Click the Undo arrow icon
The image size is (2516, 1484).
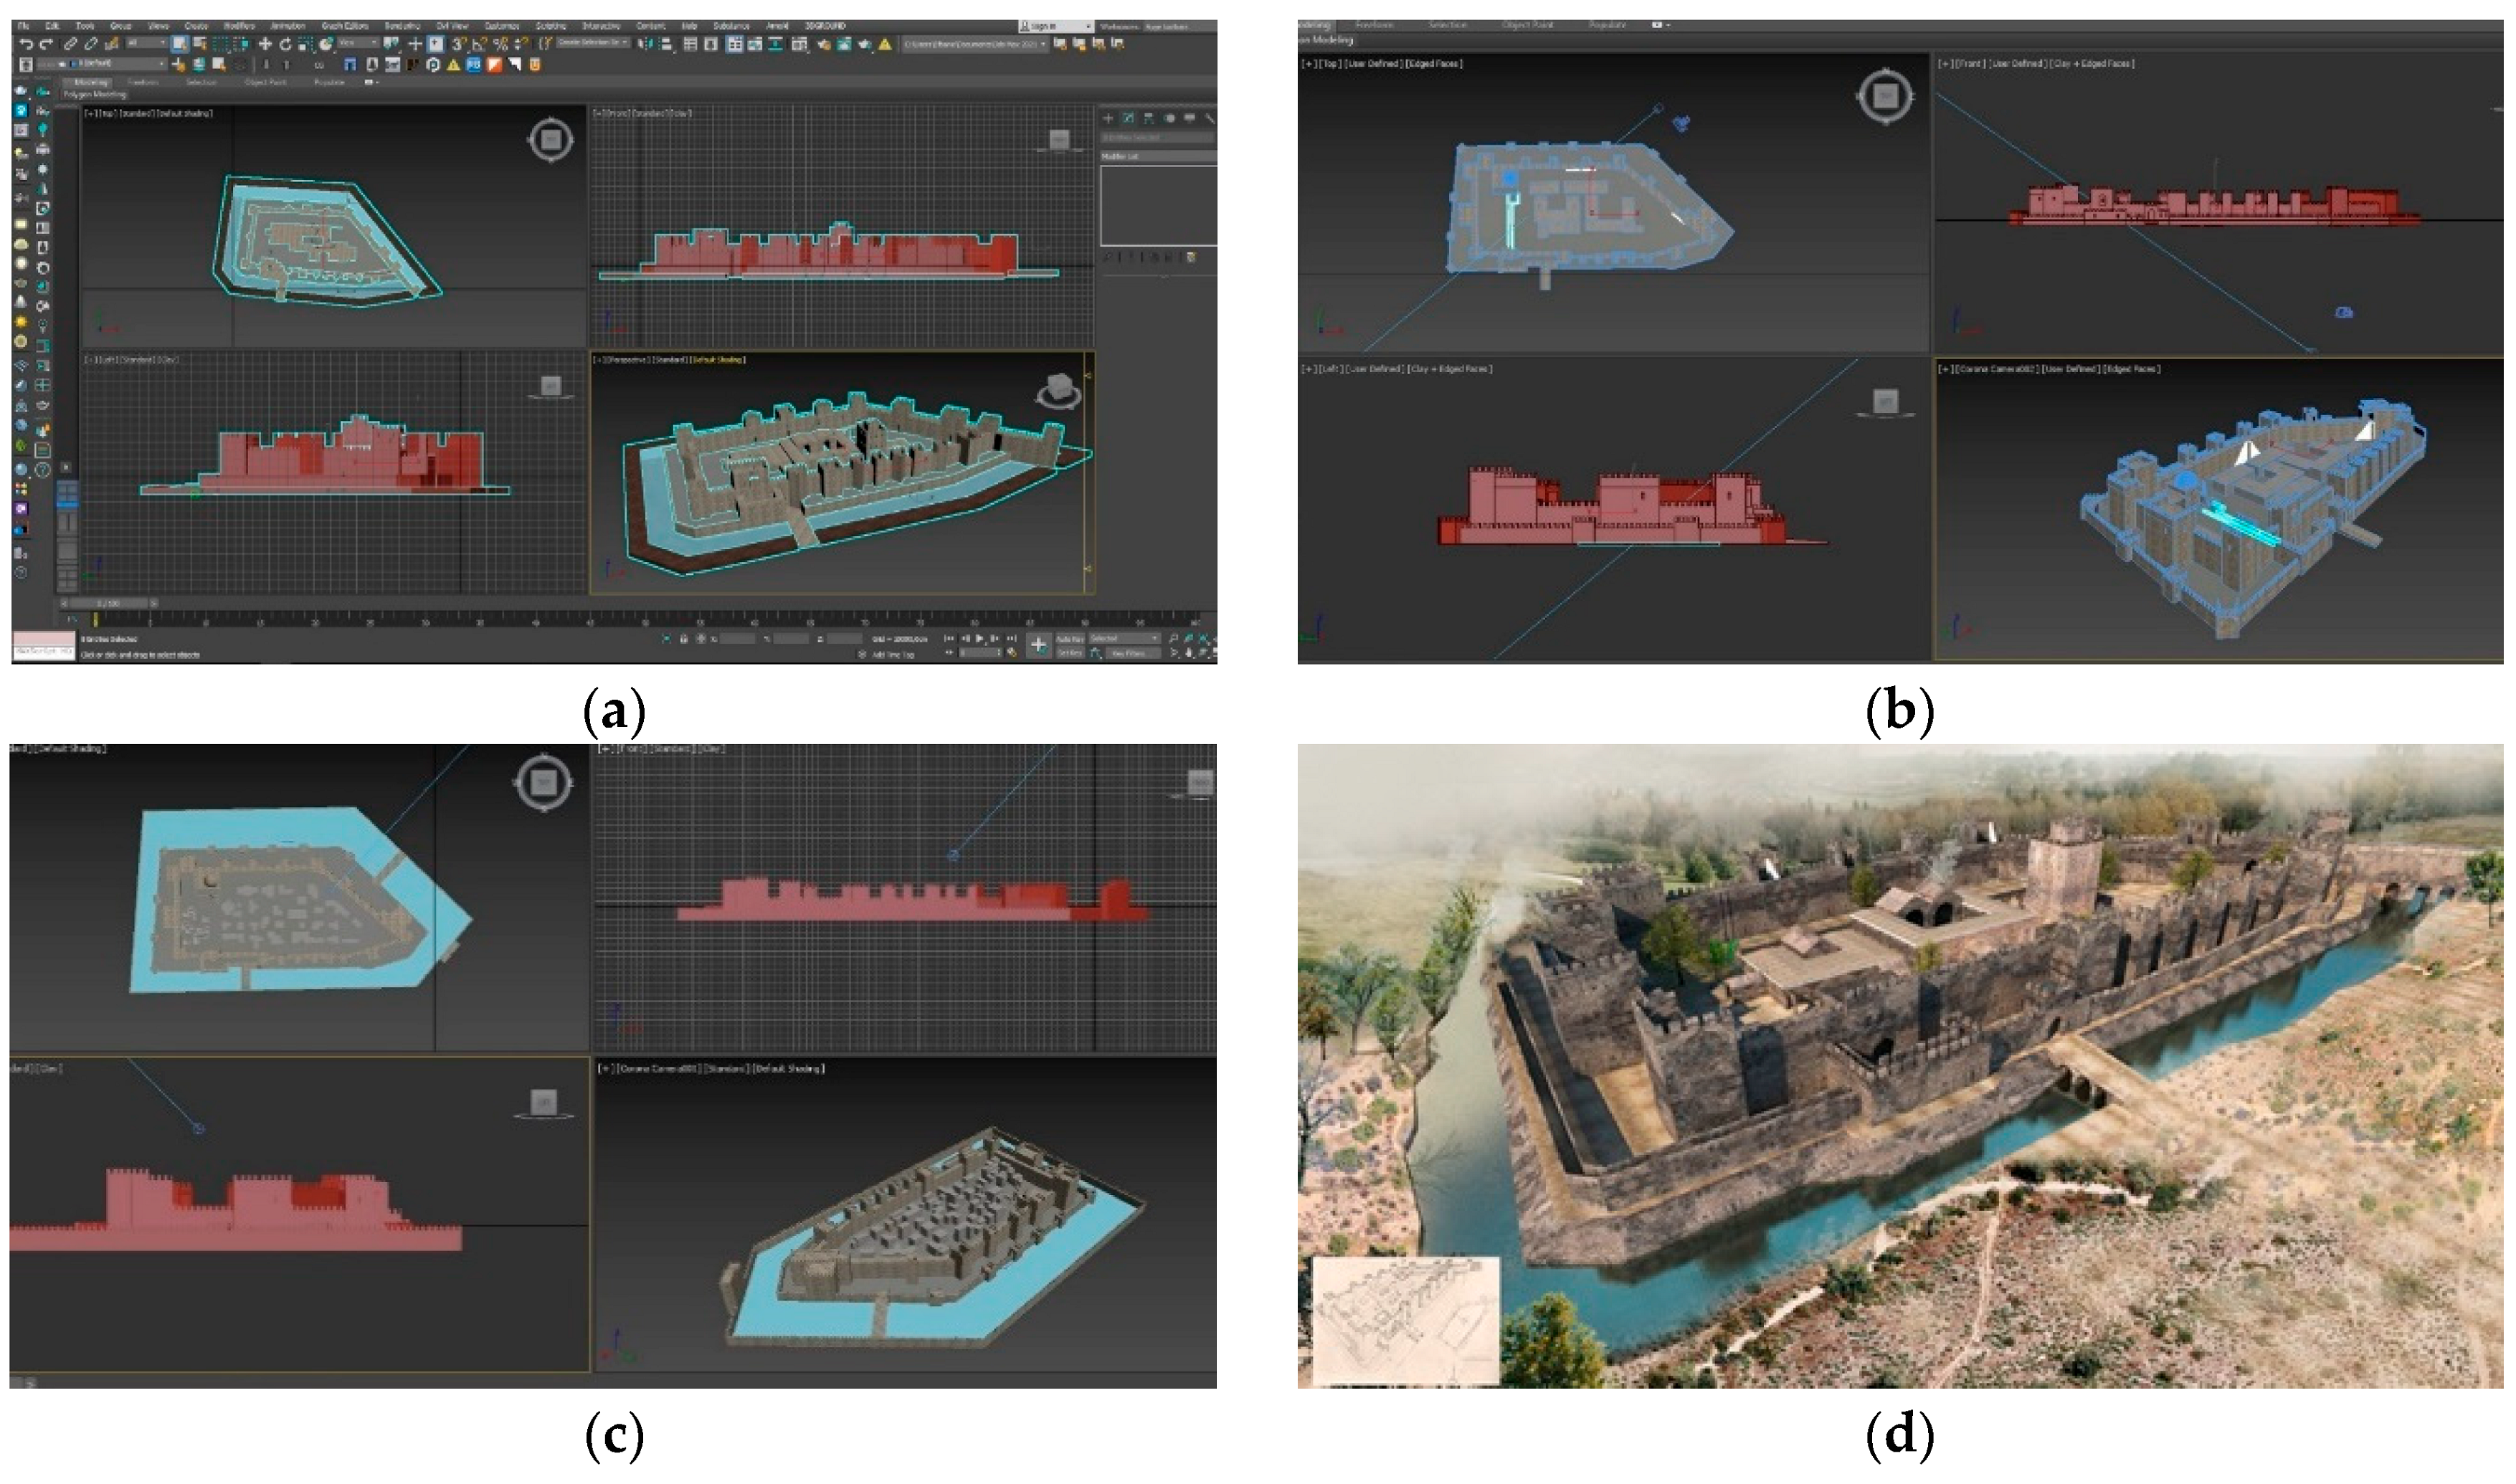pos(26,44)
